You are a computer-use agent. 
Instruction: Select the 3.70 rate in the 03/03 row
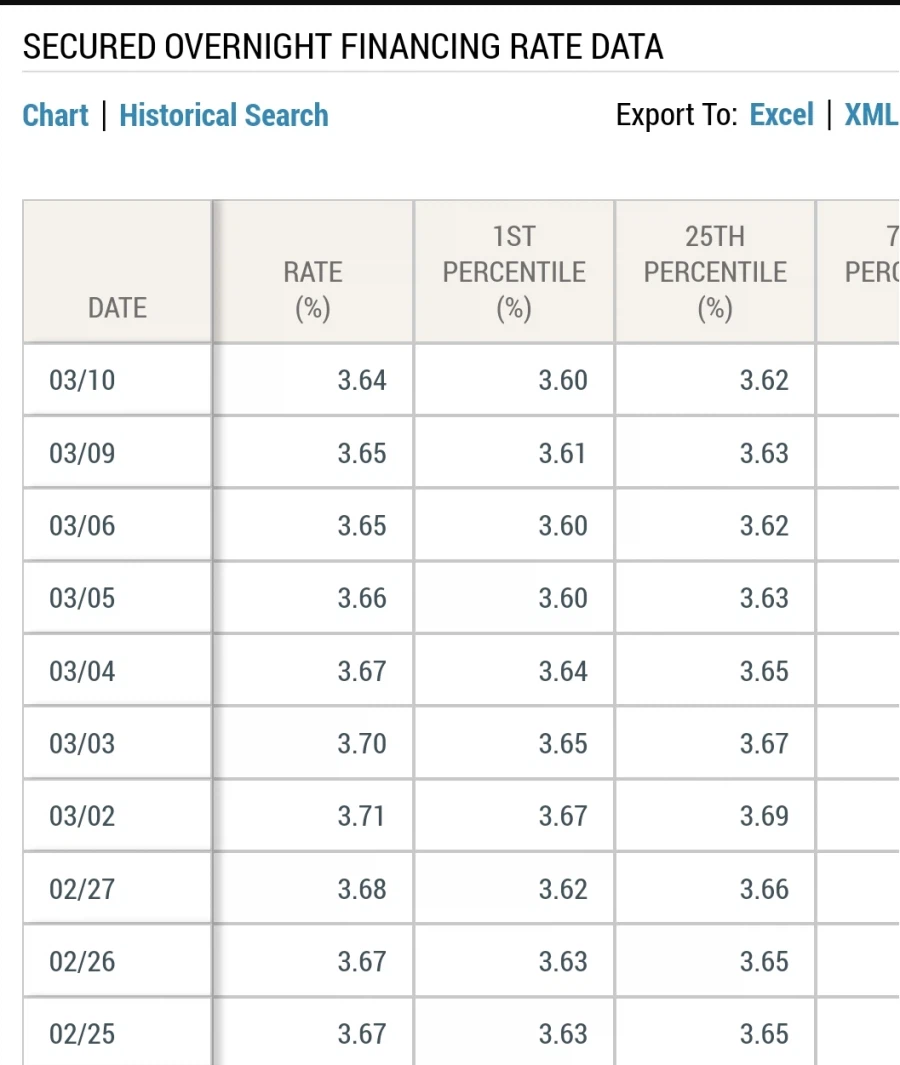[x=361, y=744]
